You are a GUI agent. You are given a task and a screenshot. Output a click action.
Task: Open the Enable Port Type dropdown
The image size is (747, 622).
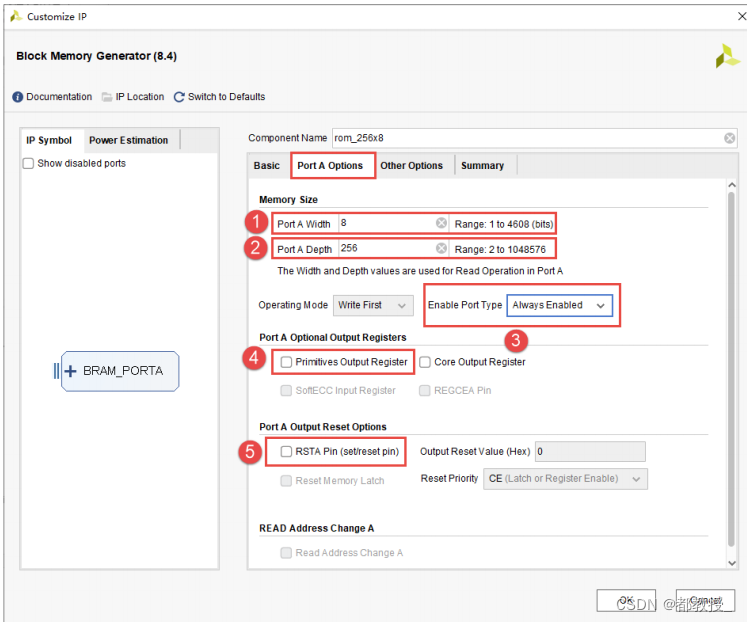coord(560,305)
